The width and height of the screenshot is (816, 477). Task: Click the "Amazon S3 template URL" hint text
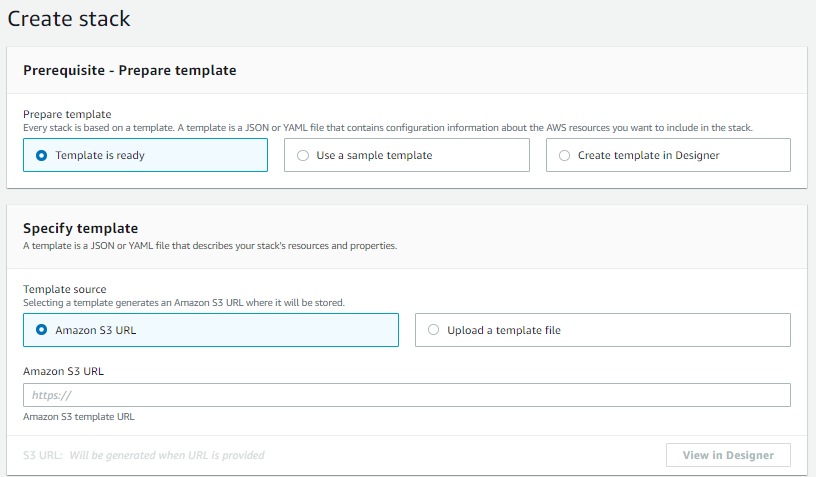[78, 416]
